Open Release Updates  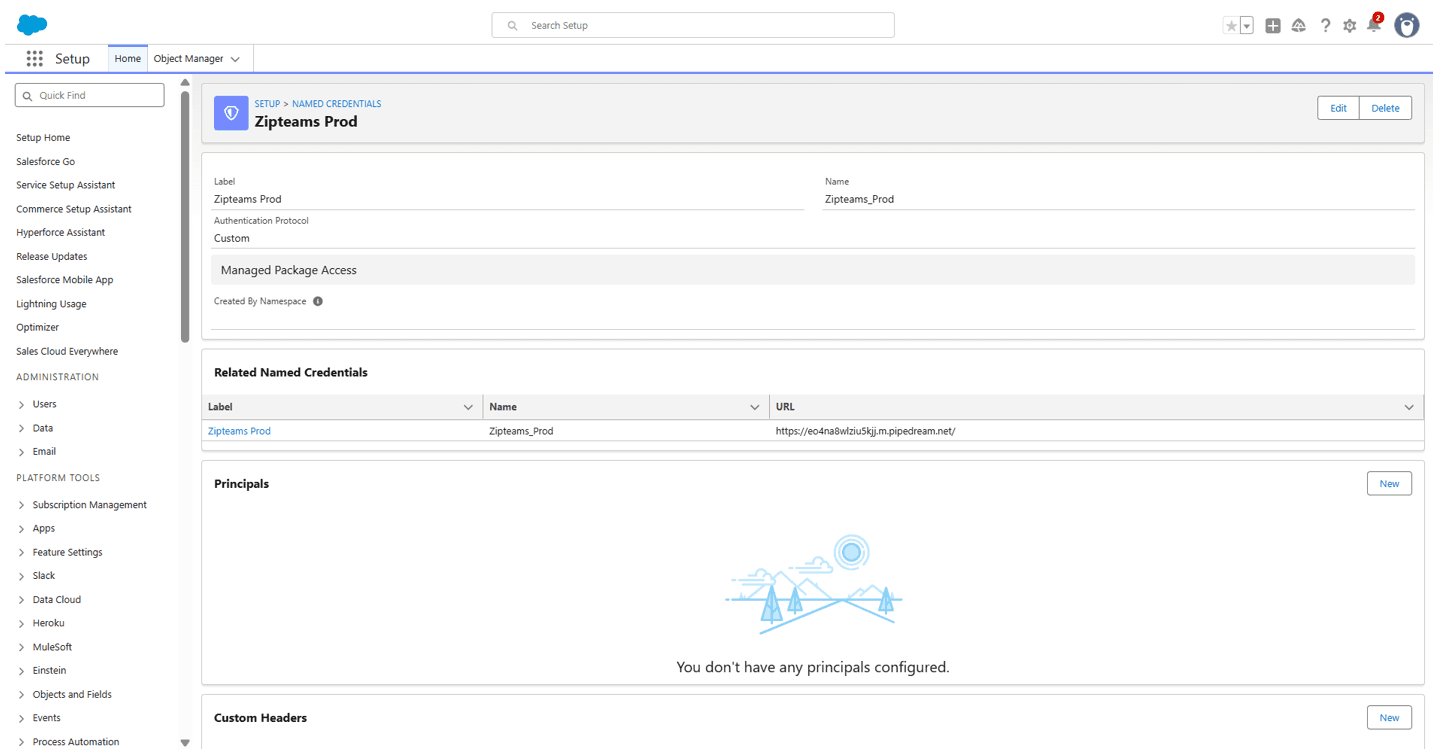tap(52, 257)
